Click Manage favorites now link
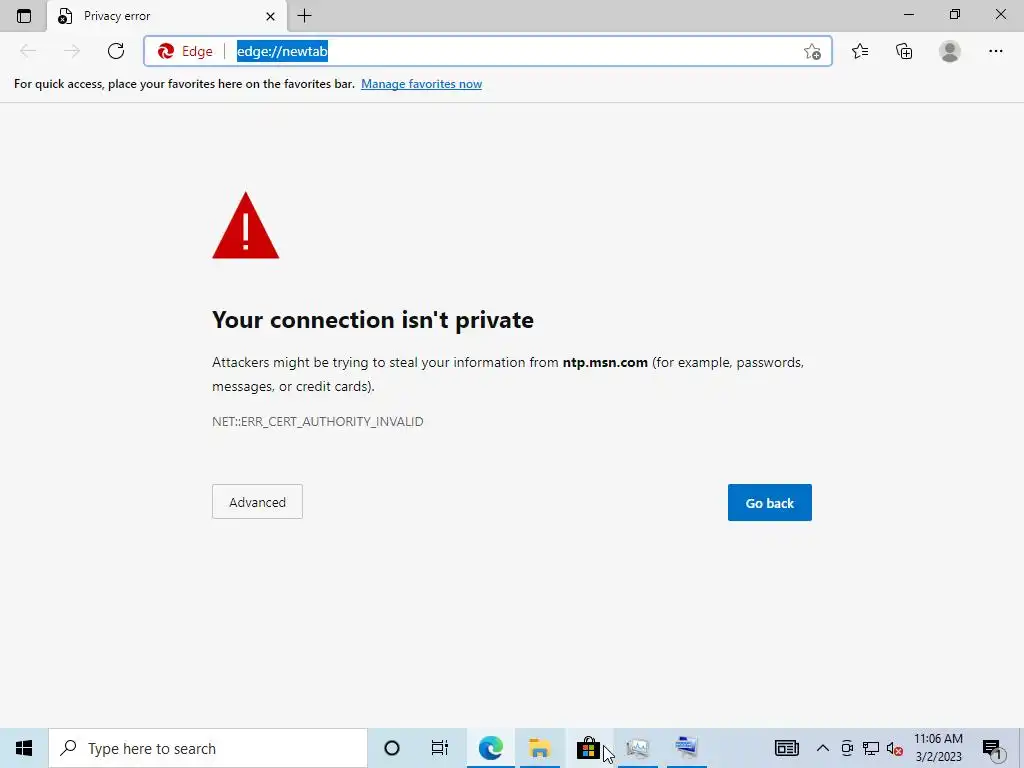The image size is (1024, 768). coord(421,84)
